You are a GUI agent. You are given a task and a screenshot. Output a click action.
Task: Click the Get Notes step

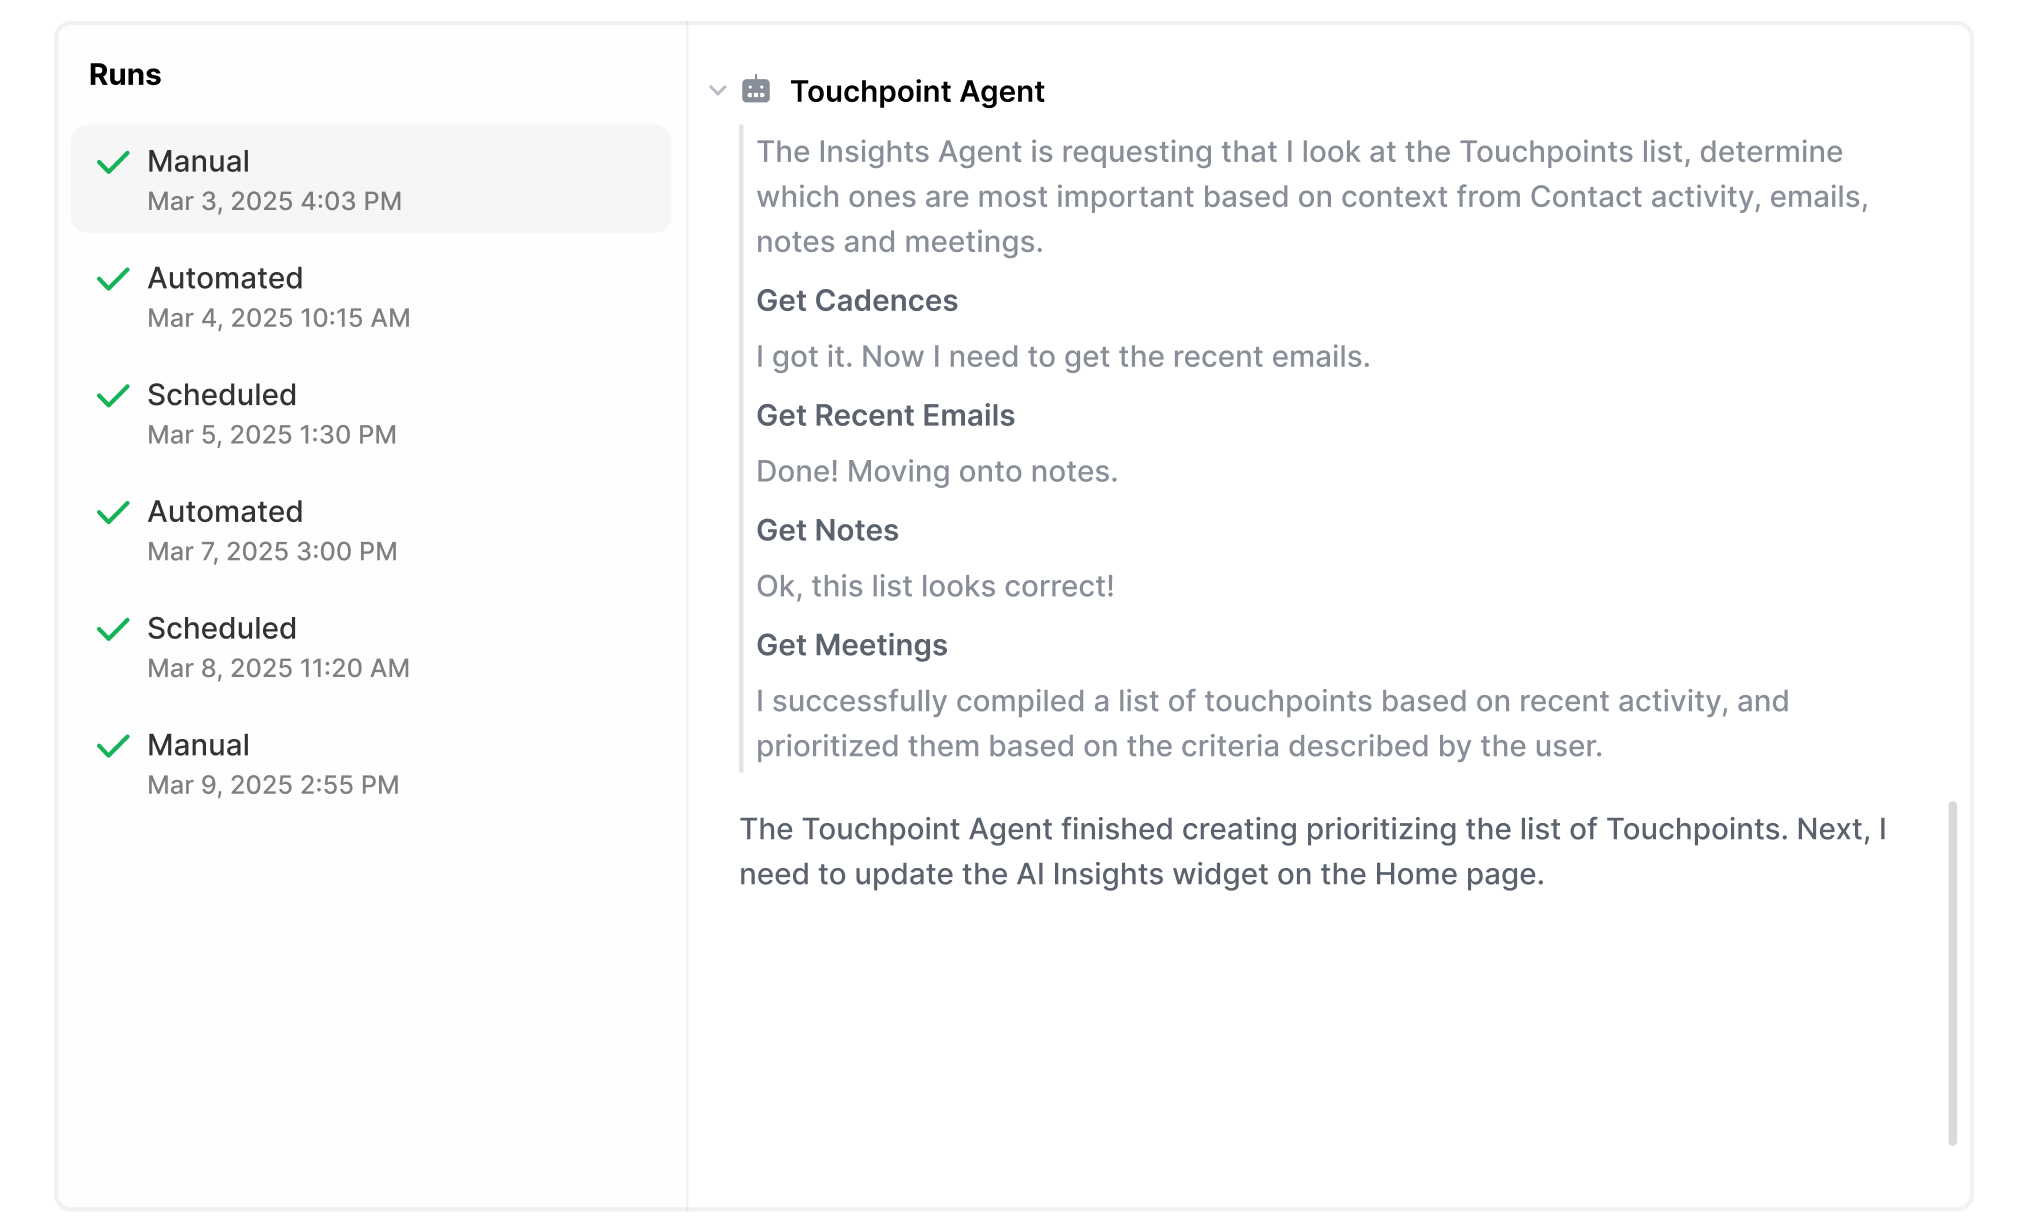[827, 531]
